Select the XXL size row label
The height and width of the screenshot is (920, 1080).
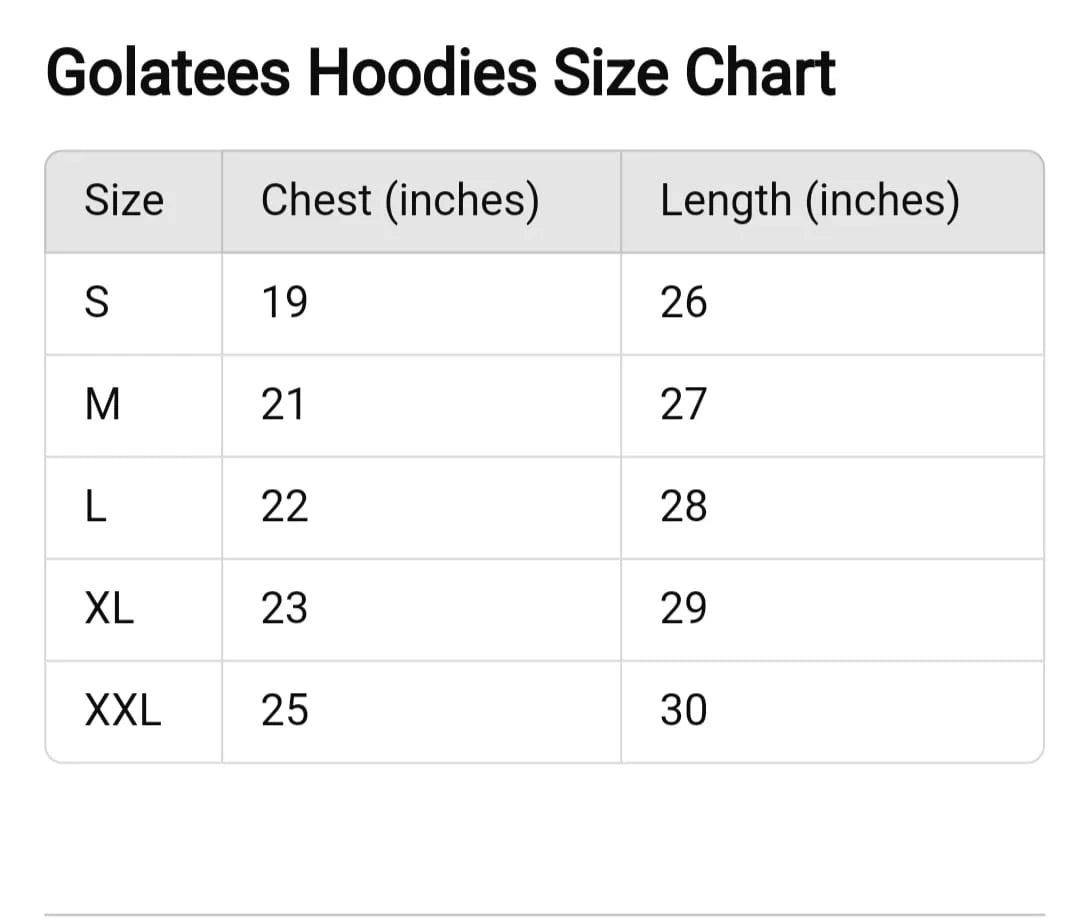tap(123, 711)
